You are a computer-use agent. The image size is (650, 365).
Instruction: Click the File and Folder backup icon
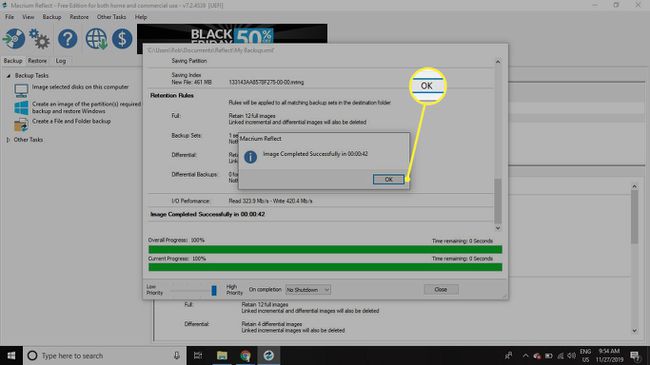[21, 124]
